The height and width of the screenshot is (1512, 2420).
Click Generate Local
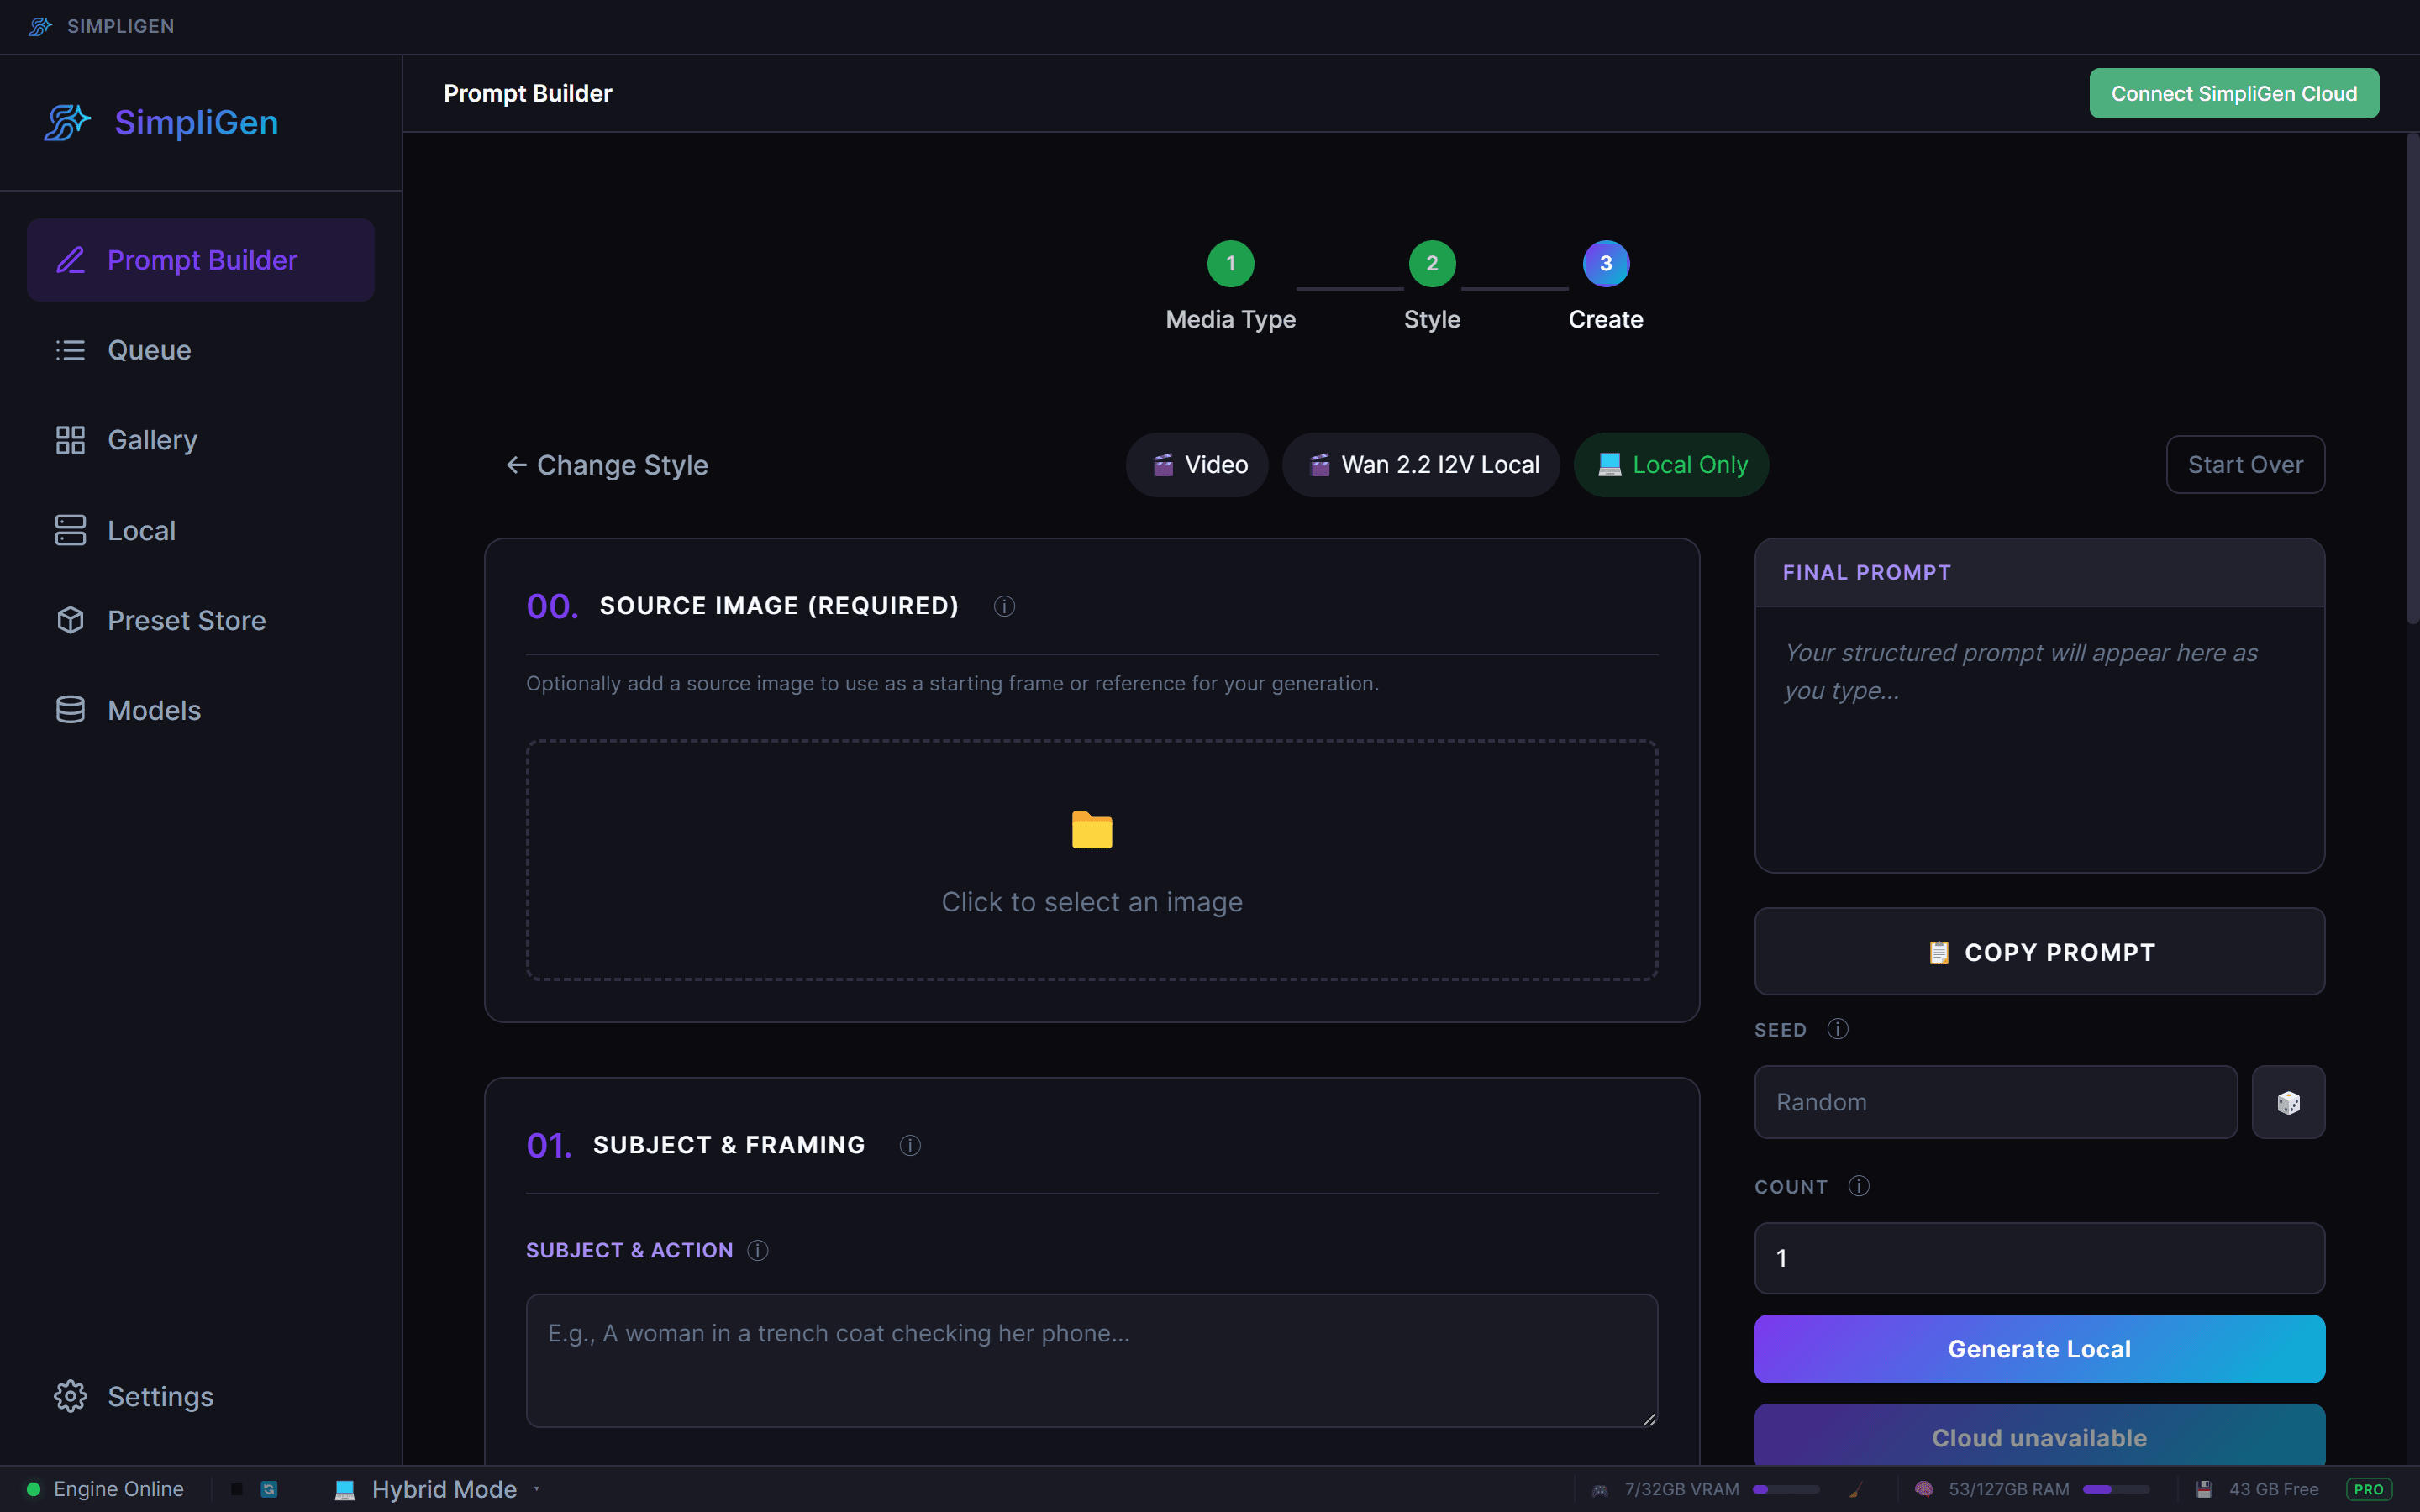point(2039,1349)
